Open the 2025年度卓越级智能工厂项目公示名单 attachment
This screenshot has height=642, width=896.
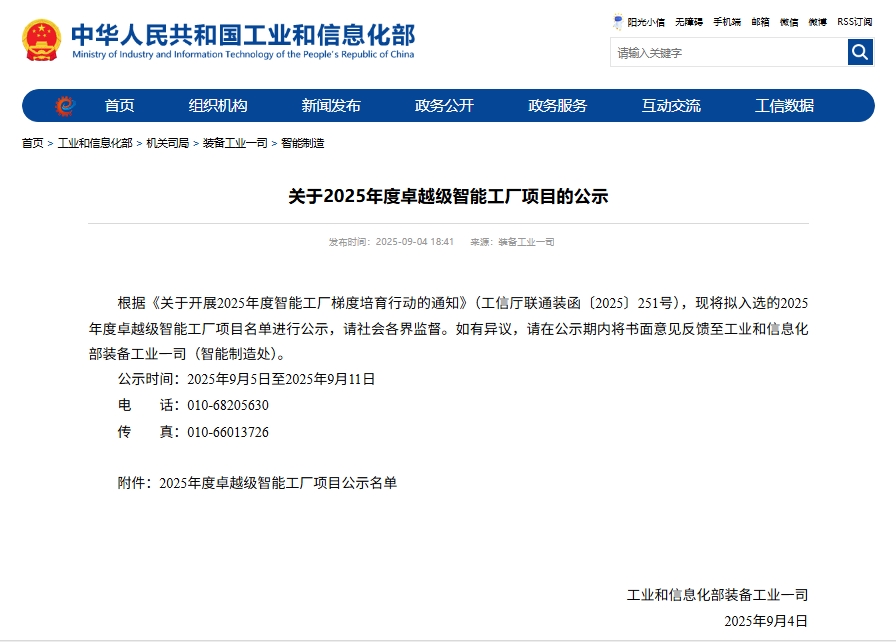tap(278, 483)
